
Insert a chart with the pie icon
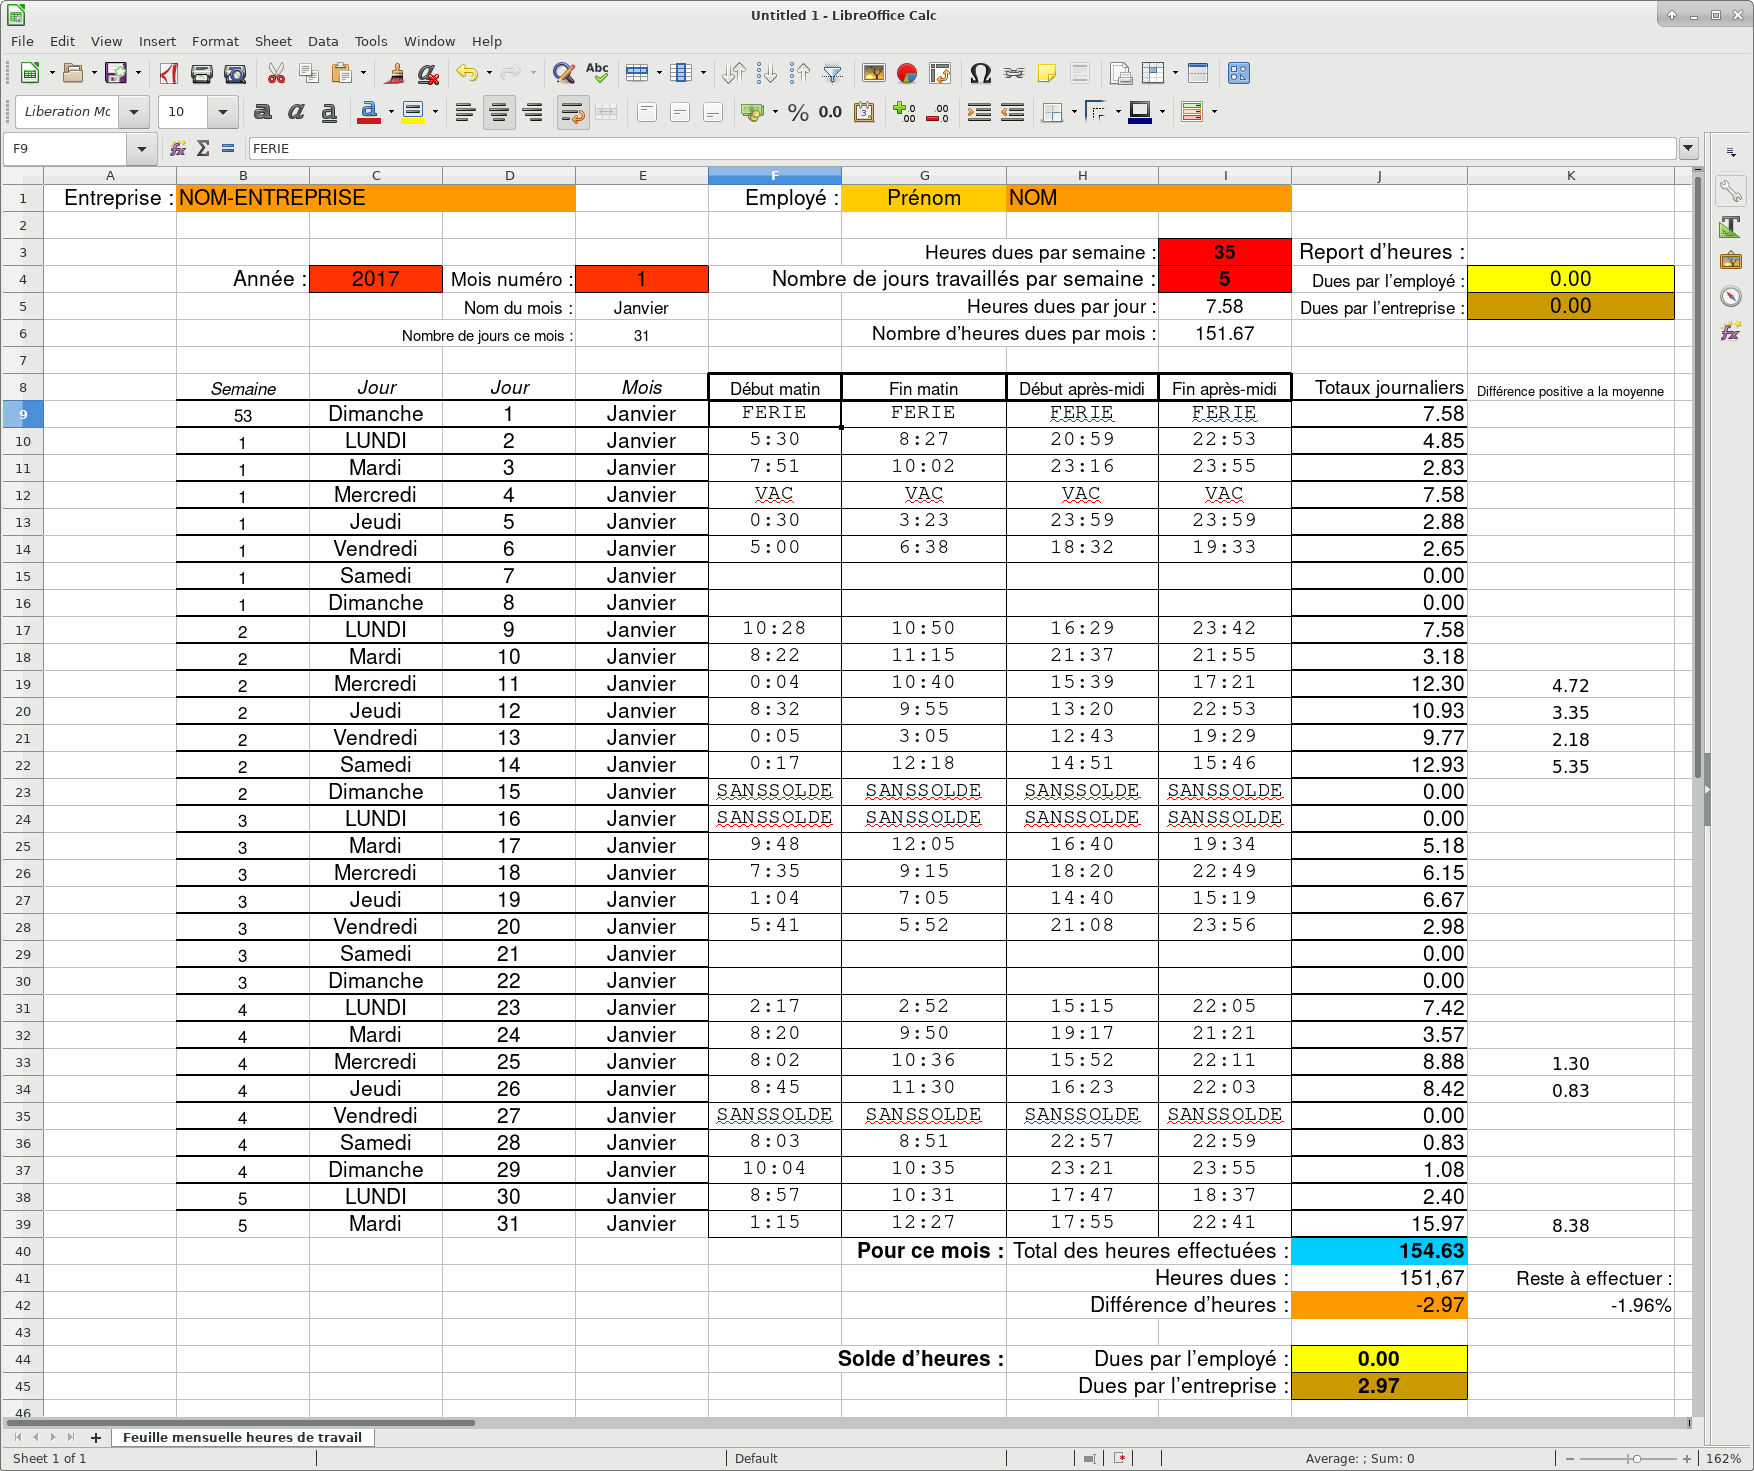907,73
